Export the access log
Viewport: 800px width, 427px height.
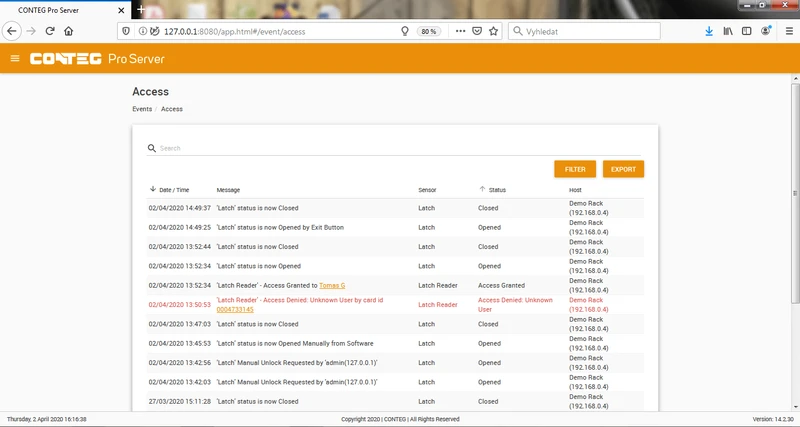pyautogui.click(x=623, y=169)
